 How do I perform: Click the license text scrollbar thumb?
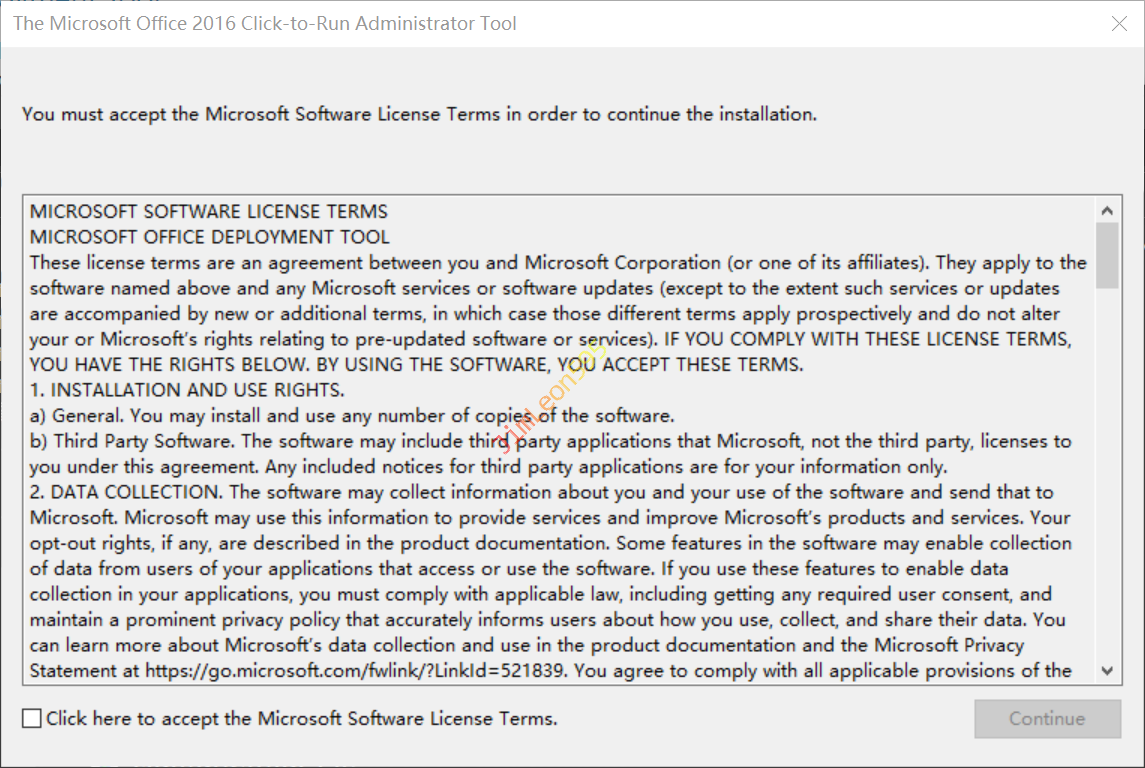point(1107,255)
